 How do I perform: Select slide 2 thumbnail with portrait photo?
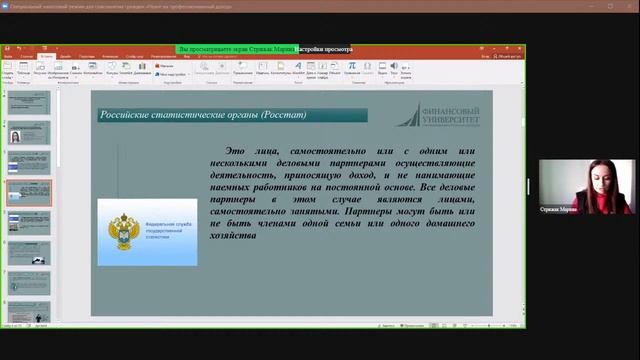tap(29, 133)
